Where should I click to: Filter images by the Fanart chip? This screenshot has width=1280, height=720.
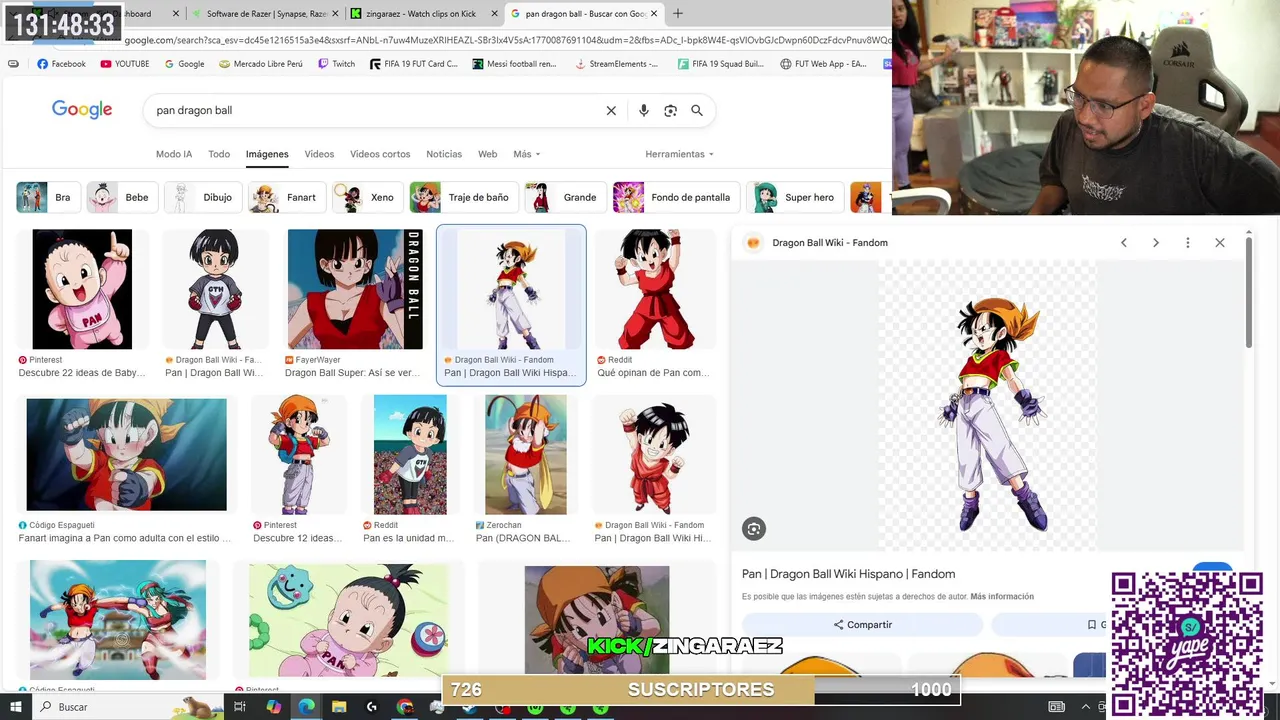click(286, 198)
